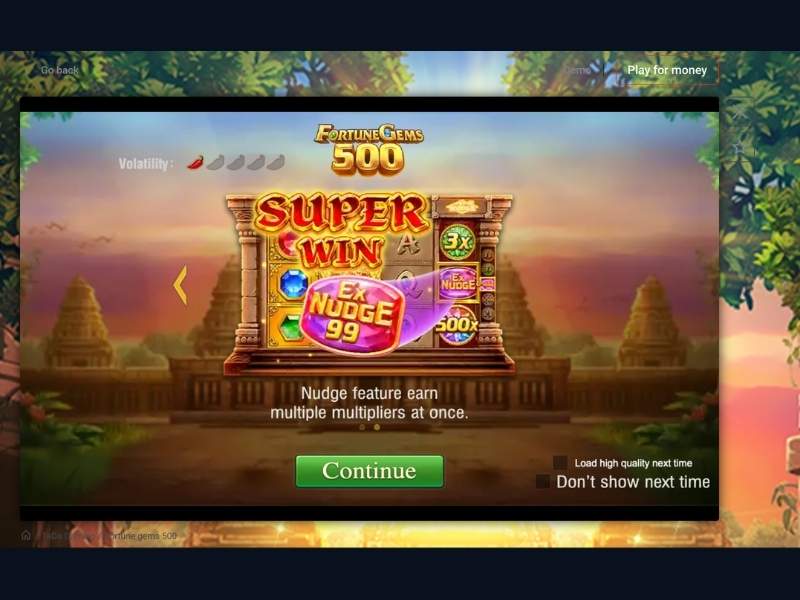Go to previous slide with yellow arrow
The image size is (800, 600).
(x=181, y=285)
